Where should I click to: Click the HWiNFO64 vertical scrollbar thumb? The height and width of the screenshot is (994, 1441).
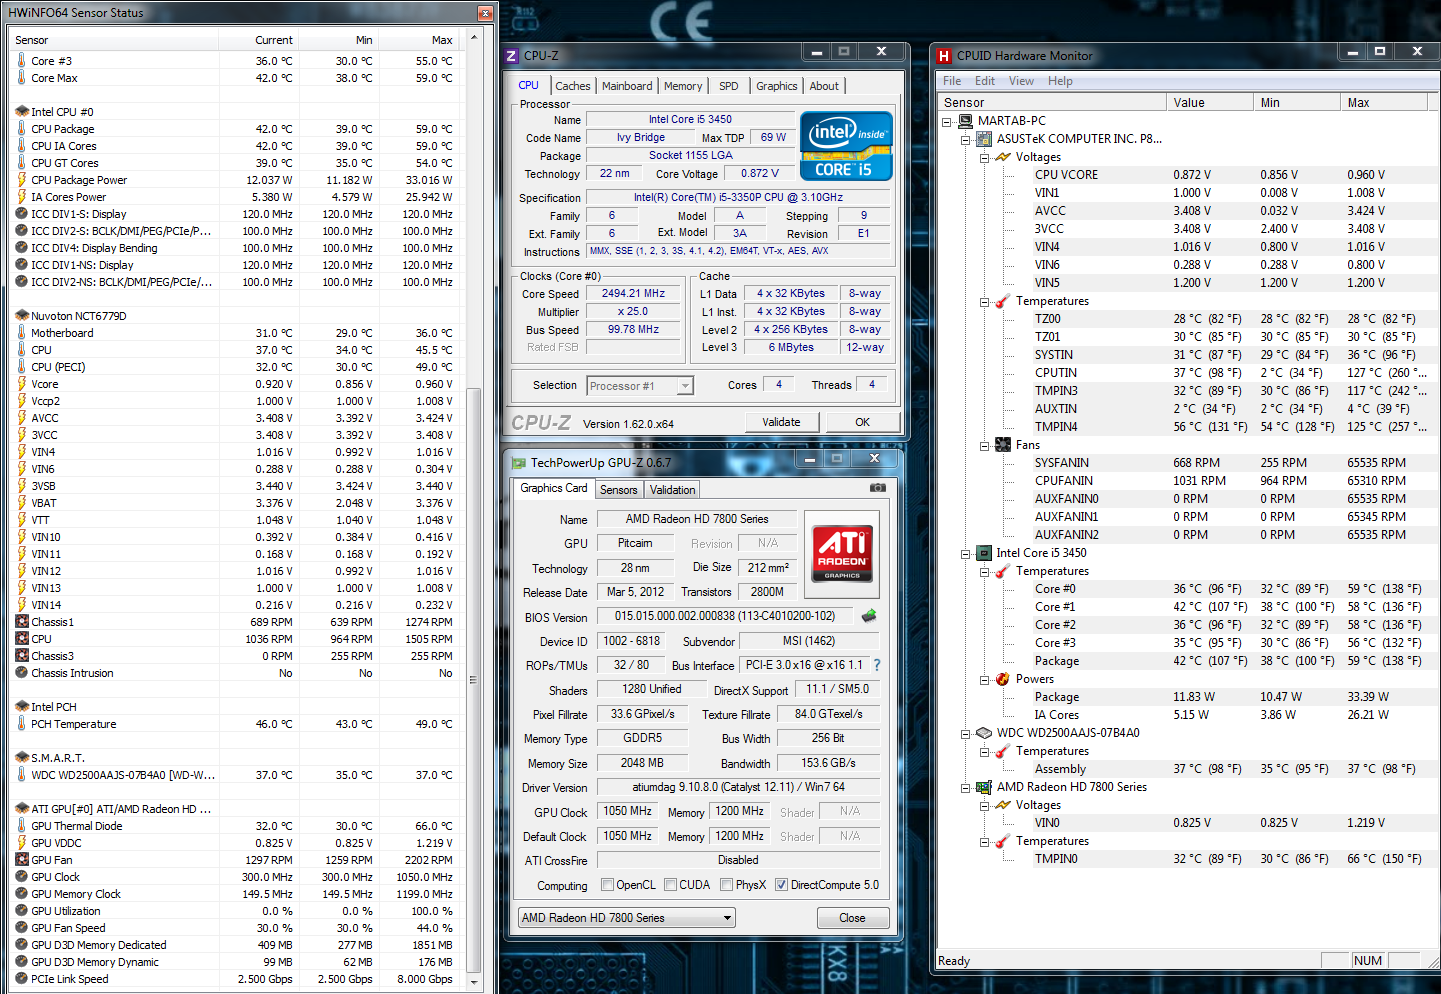(474, 680)
